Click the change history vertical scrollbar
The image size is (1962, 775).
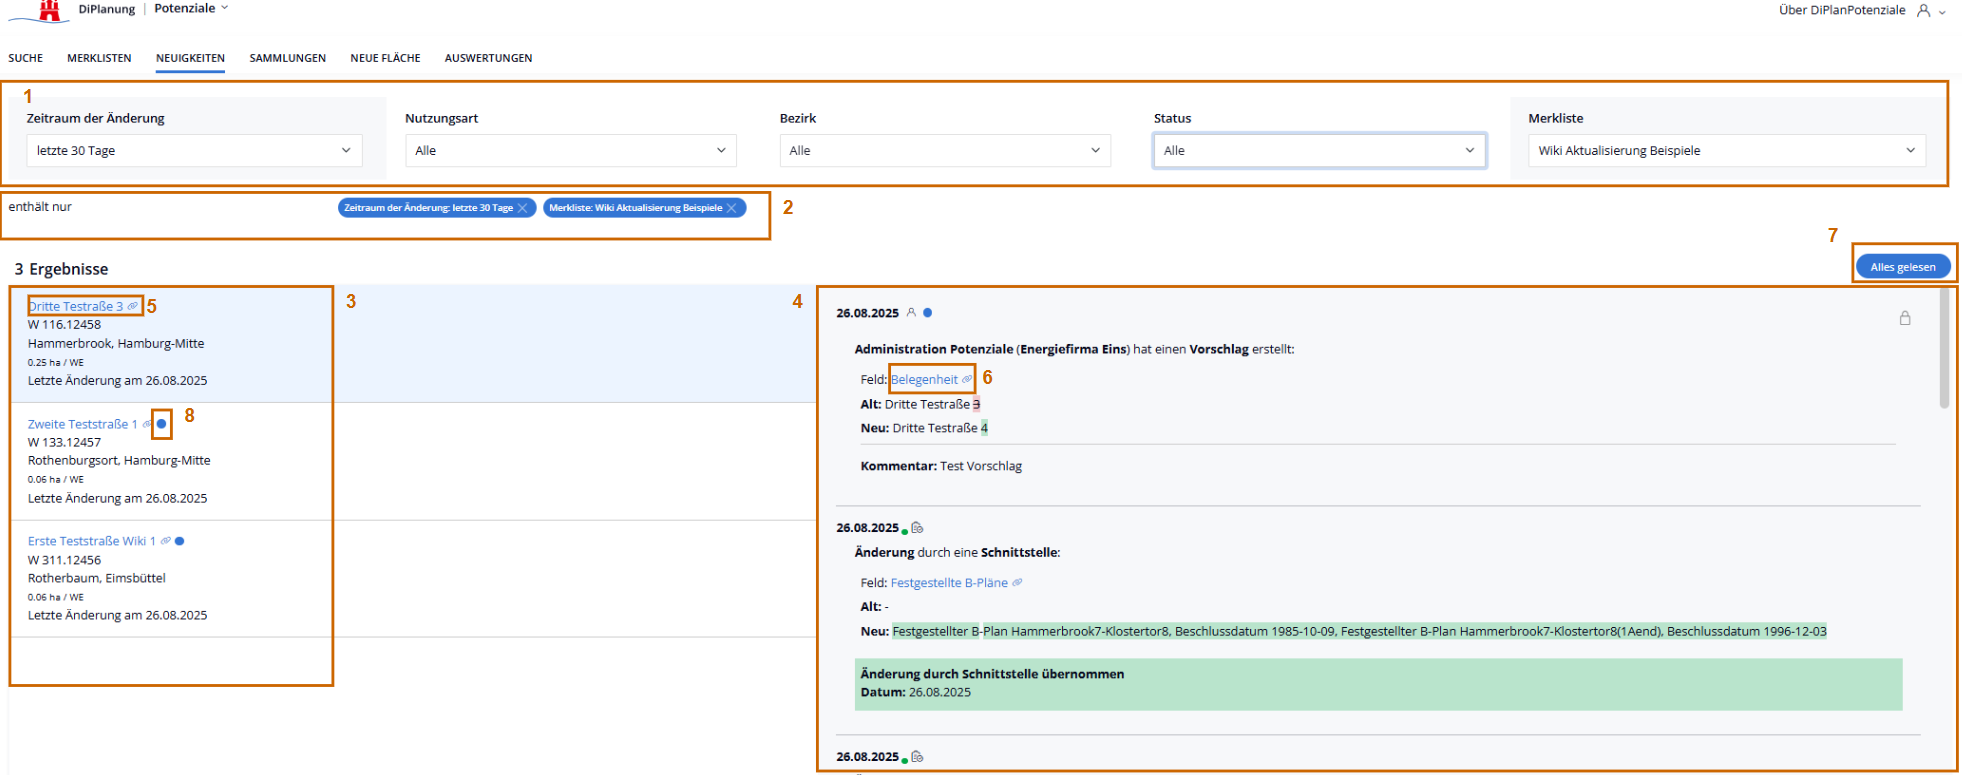(x=1943, y=350)
